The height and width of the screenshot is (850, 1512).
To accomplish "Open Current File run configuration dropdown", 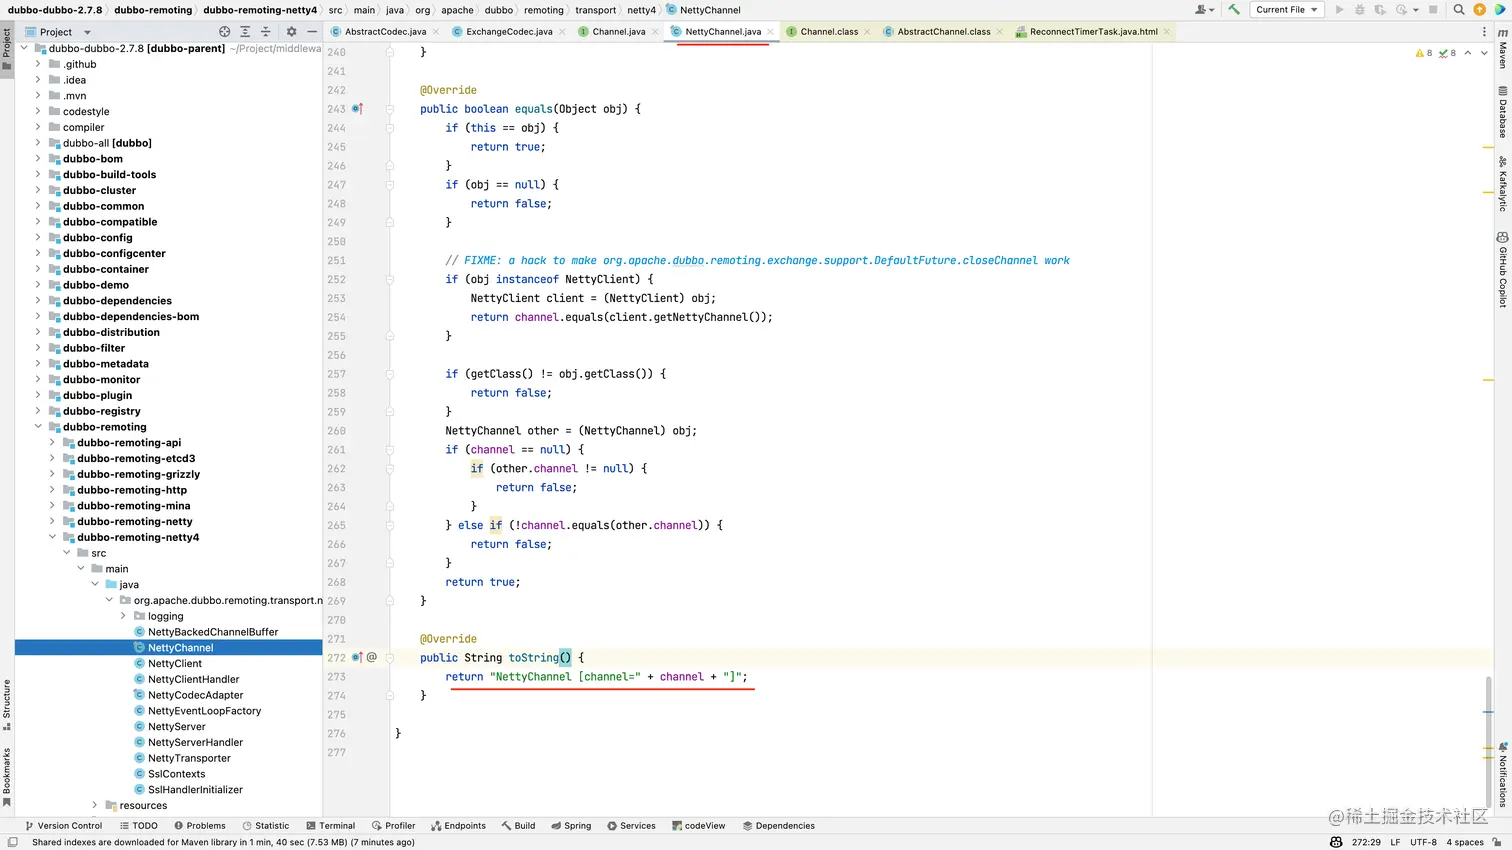I will coord(1286,10).
